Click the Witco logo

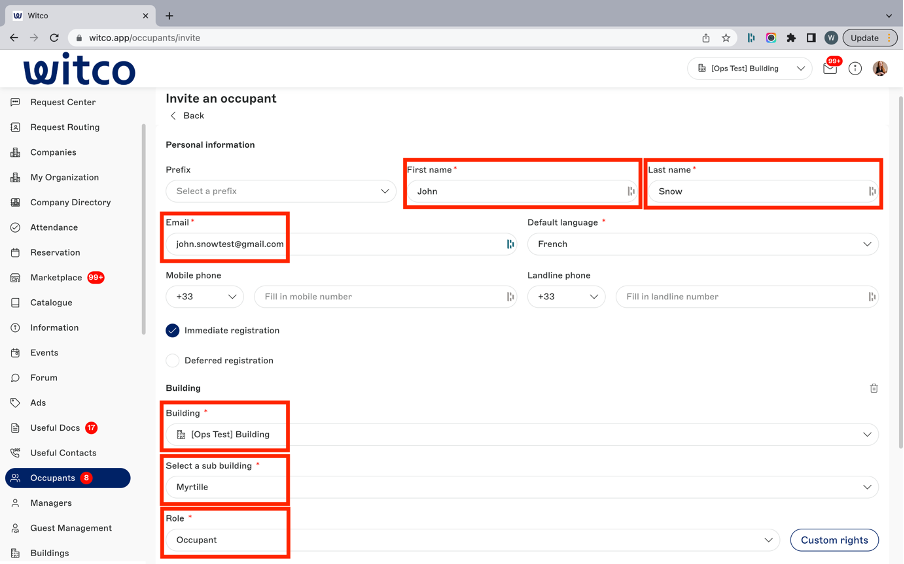[80, 69]
